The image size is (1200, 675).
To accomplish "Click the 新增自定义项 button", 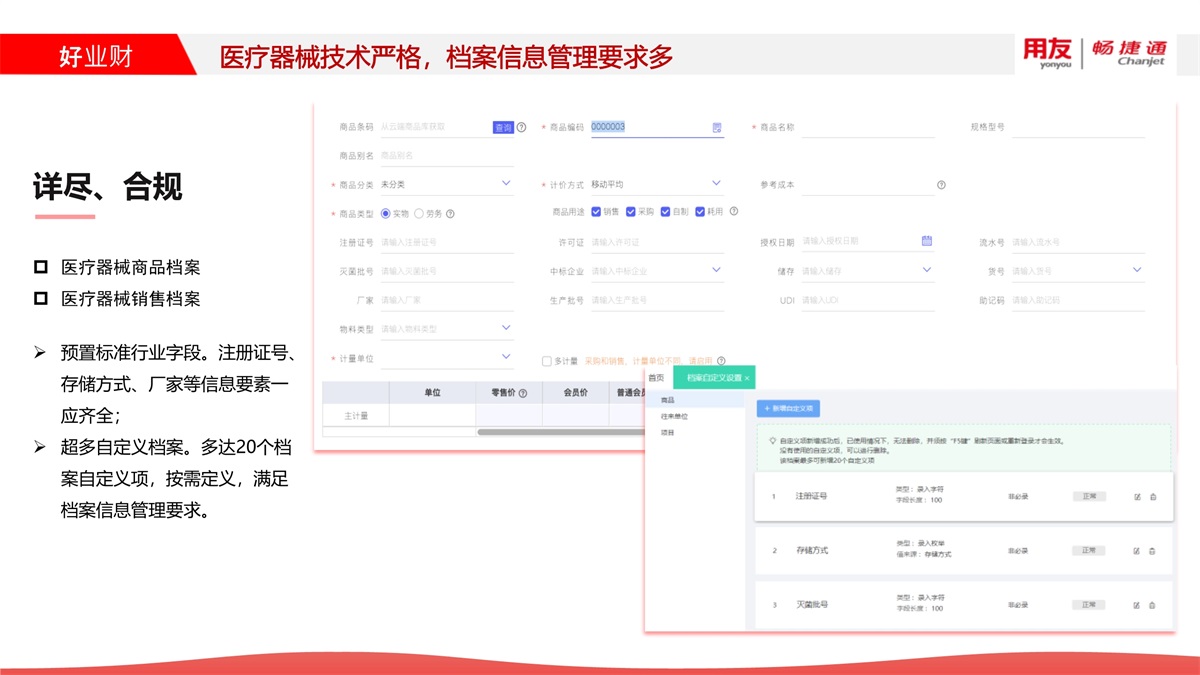I will point(788,408).
